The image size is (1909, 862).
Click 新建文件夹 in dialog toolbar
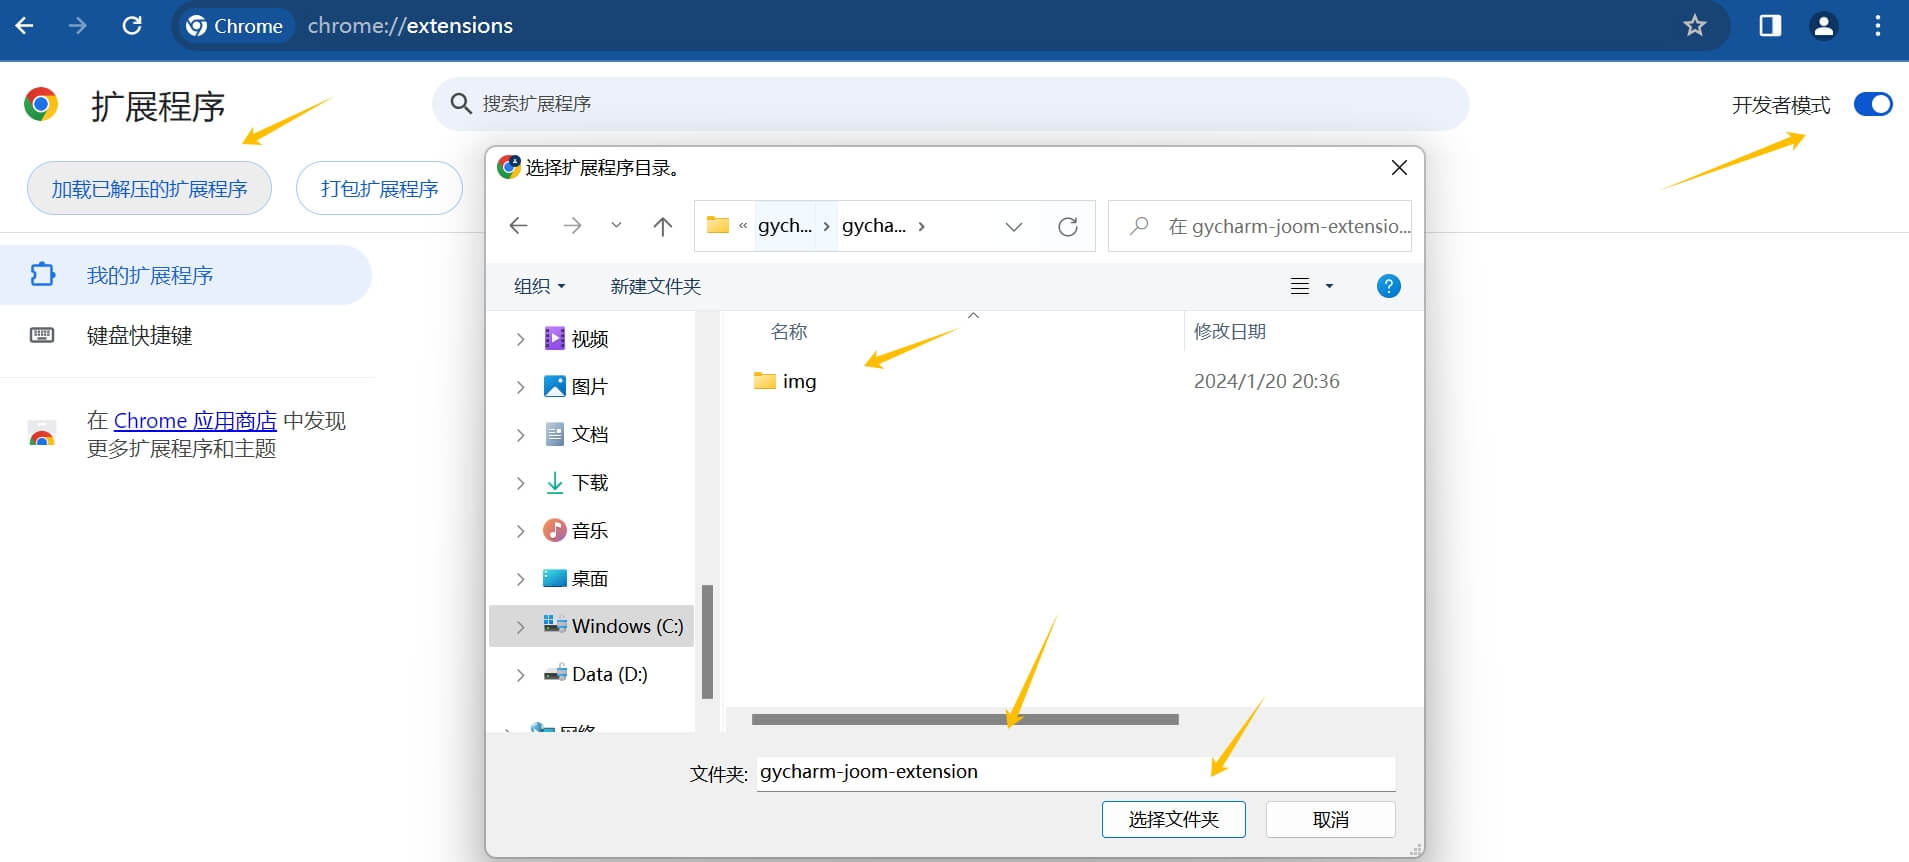(655, 286)
